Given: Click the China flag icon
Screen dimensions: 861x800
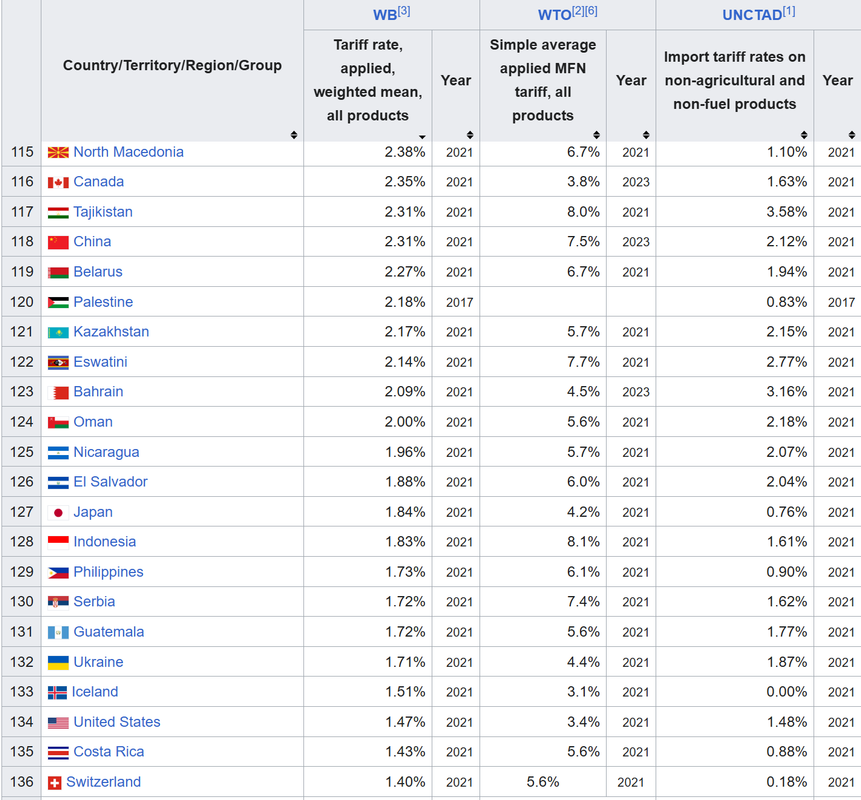Looking at the screenshot, I should (x=58, y=242).
